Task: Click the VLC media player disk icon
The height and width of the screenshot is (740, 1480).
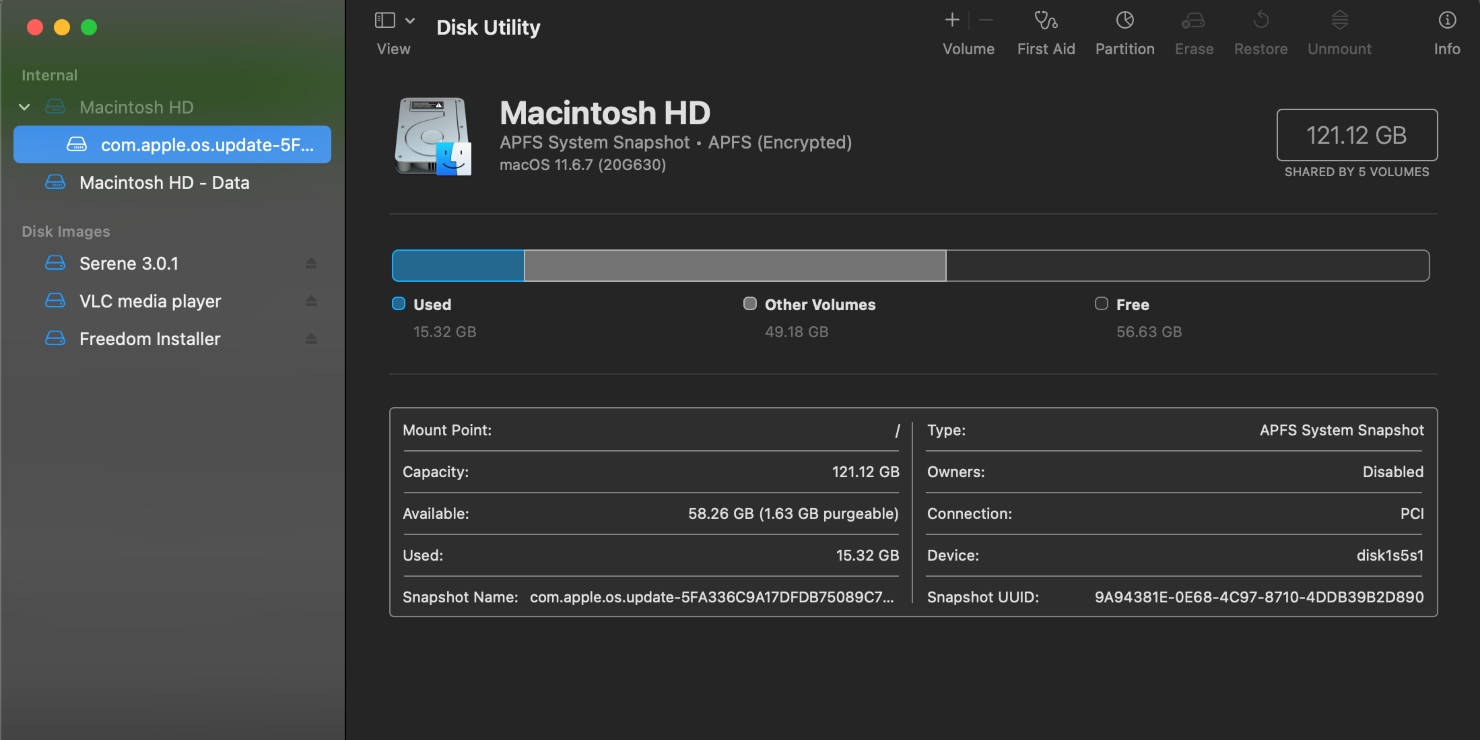Action: [55, 301]
